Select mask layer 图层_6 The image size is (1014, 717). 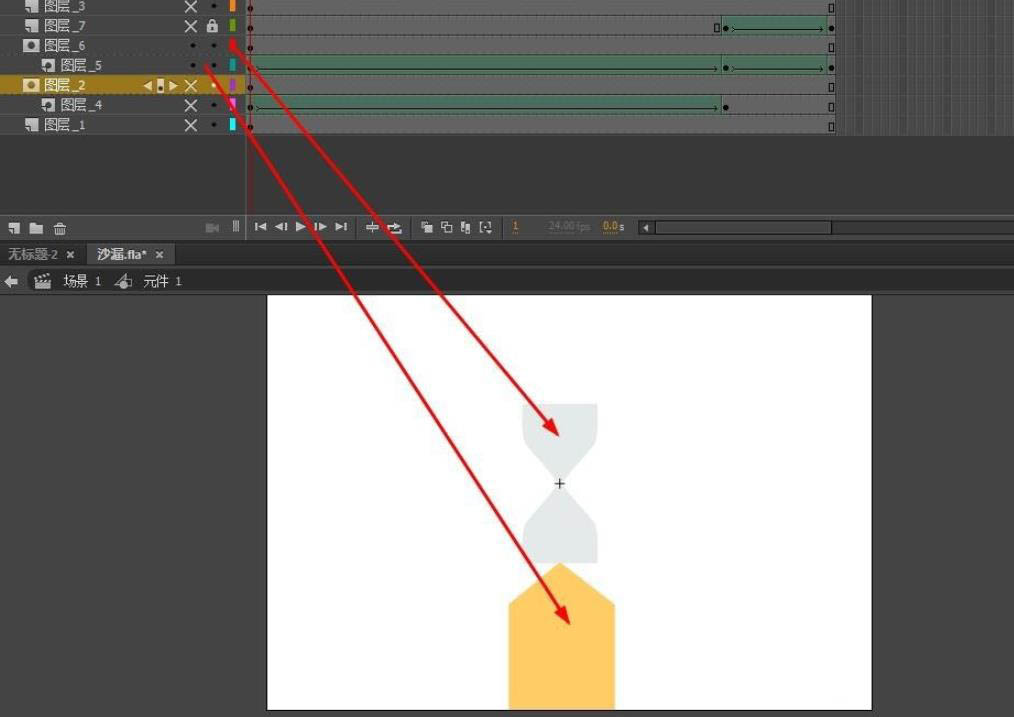pyautogui.click(x=64, y=45)
